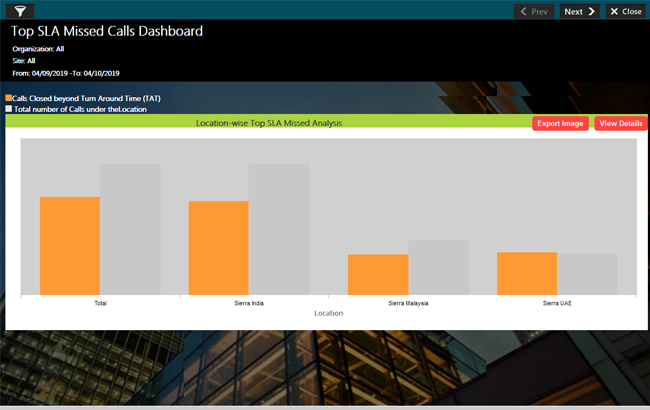
Task: Click the 'Location-wise Top SLA Missed Analysis' chart title
Action: click(269, 123)
